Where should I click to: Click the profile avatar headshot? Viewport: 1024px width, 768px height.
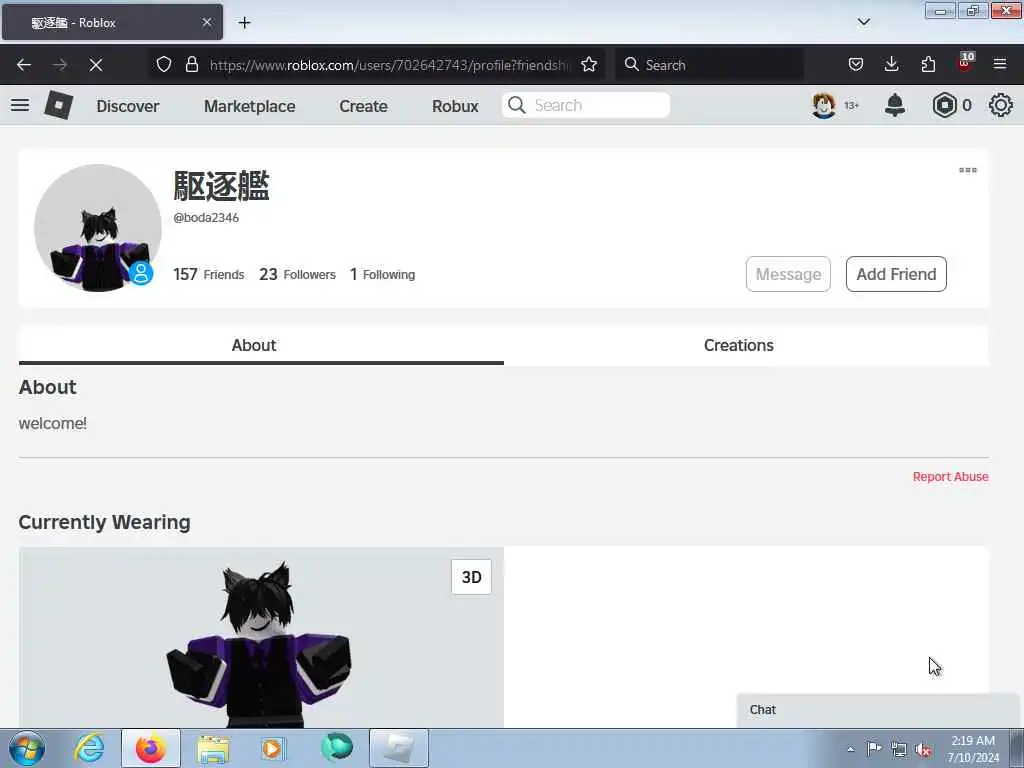(98, 228)
